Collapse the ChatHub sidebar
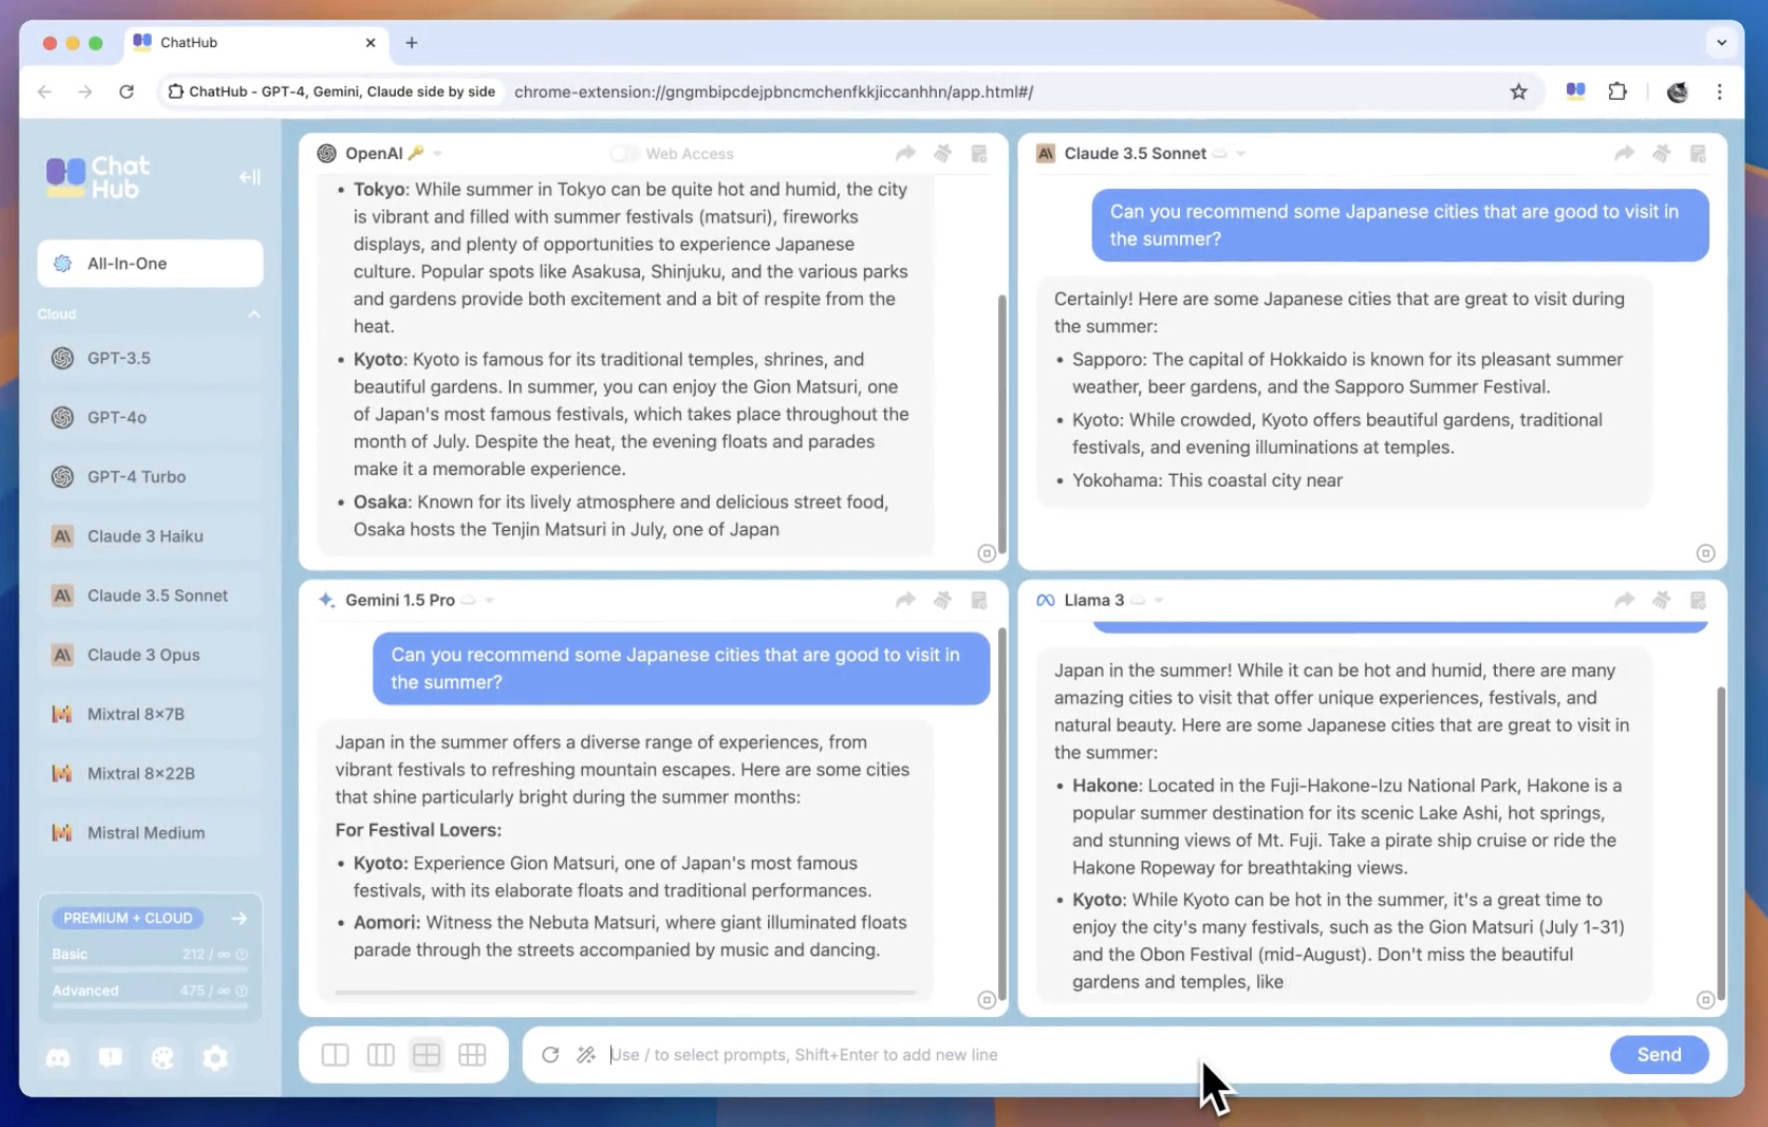This screenshot has height=1127, width=1768. click(x=249, y=177)
